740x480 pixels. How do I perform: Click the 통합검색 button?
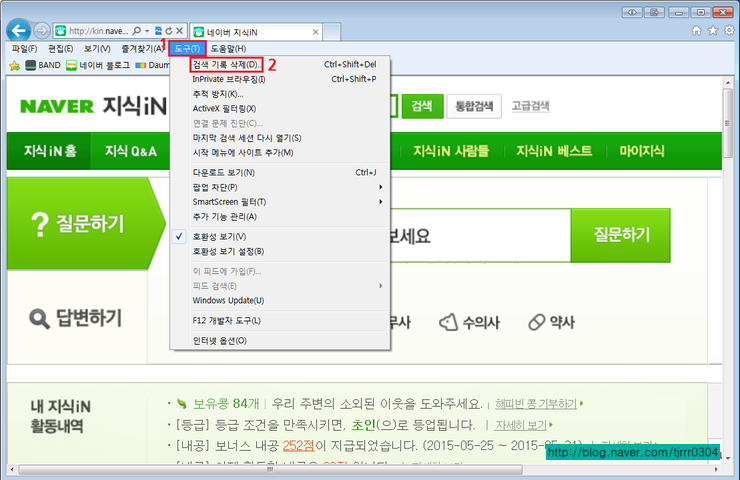coord(474,106)
